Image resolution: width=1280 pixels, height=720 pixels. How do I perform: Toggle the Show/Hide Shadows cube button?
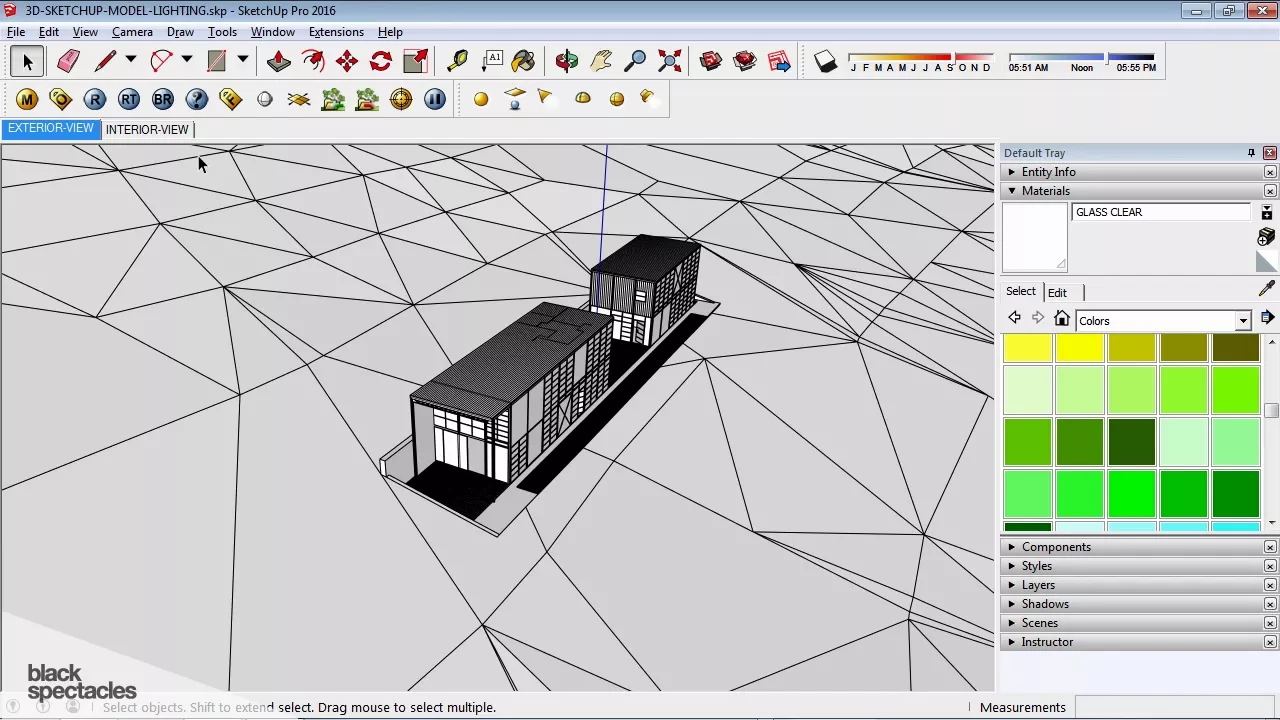[x=825, y=62]
